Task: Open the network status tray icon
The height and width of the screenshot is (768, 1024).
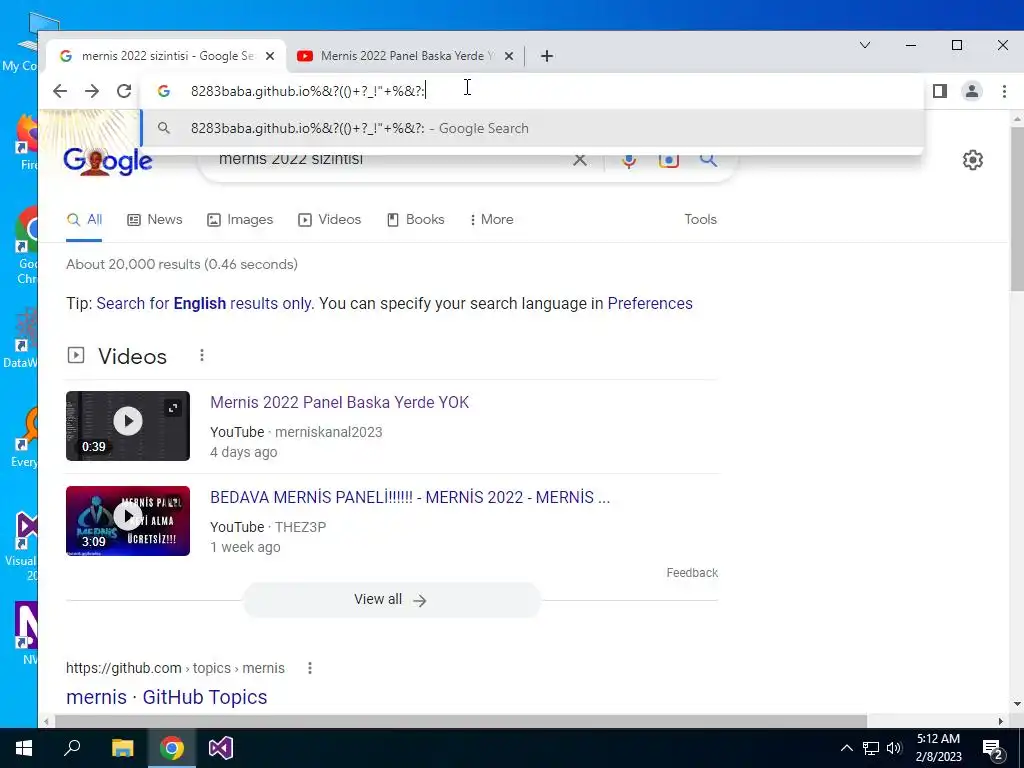Action: pos(871,748)
